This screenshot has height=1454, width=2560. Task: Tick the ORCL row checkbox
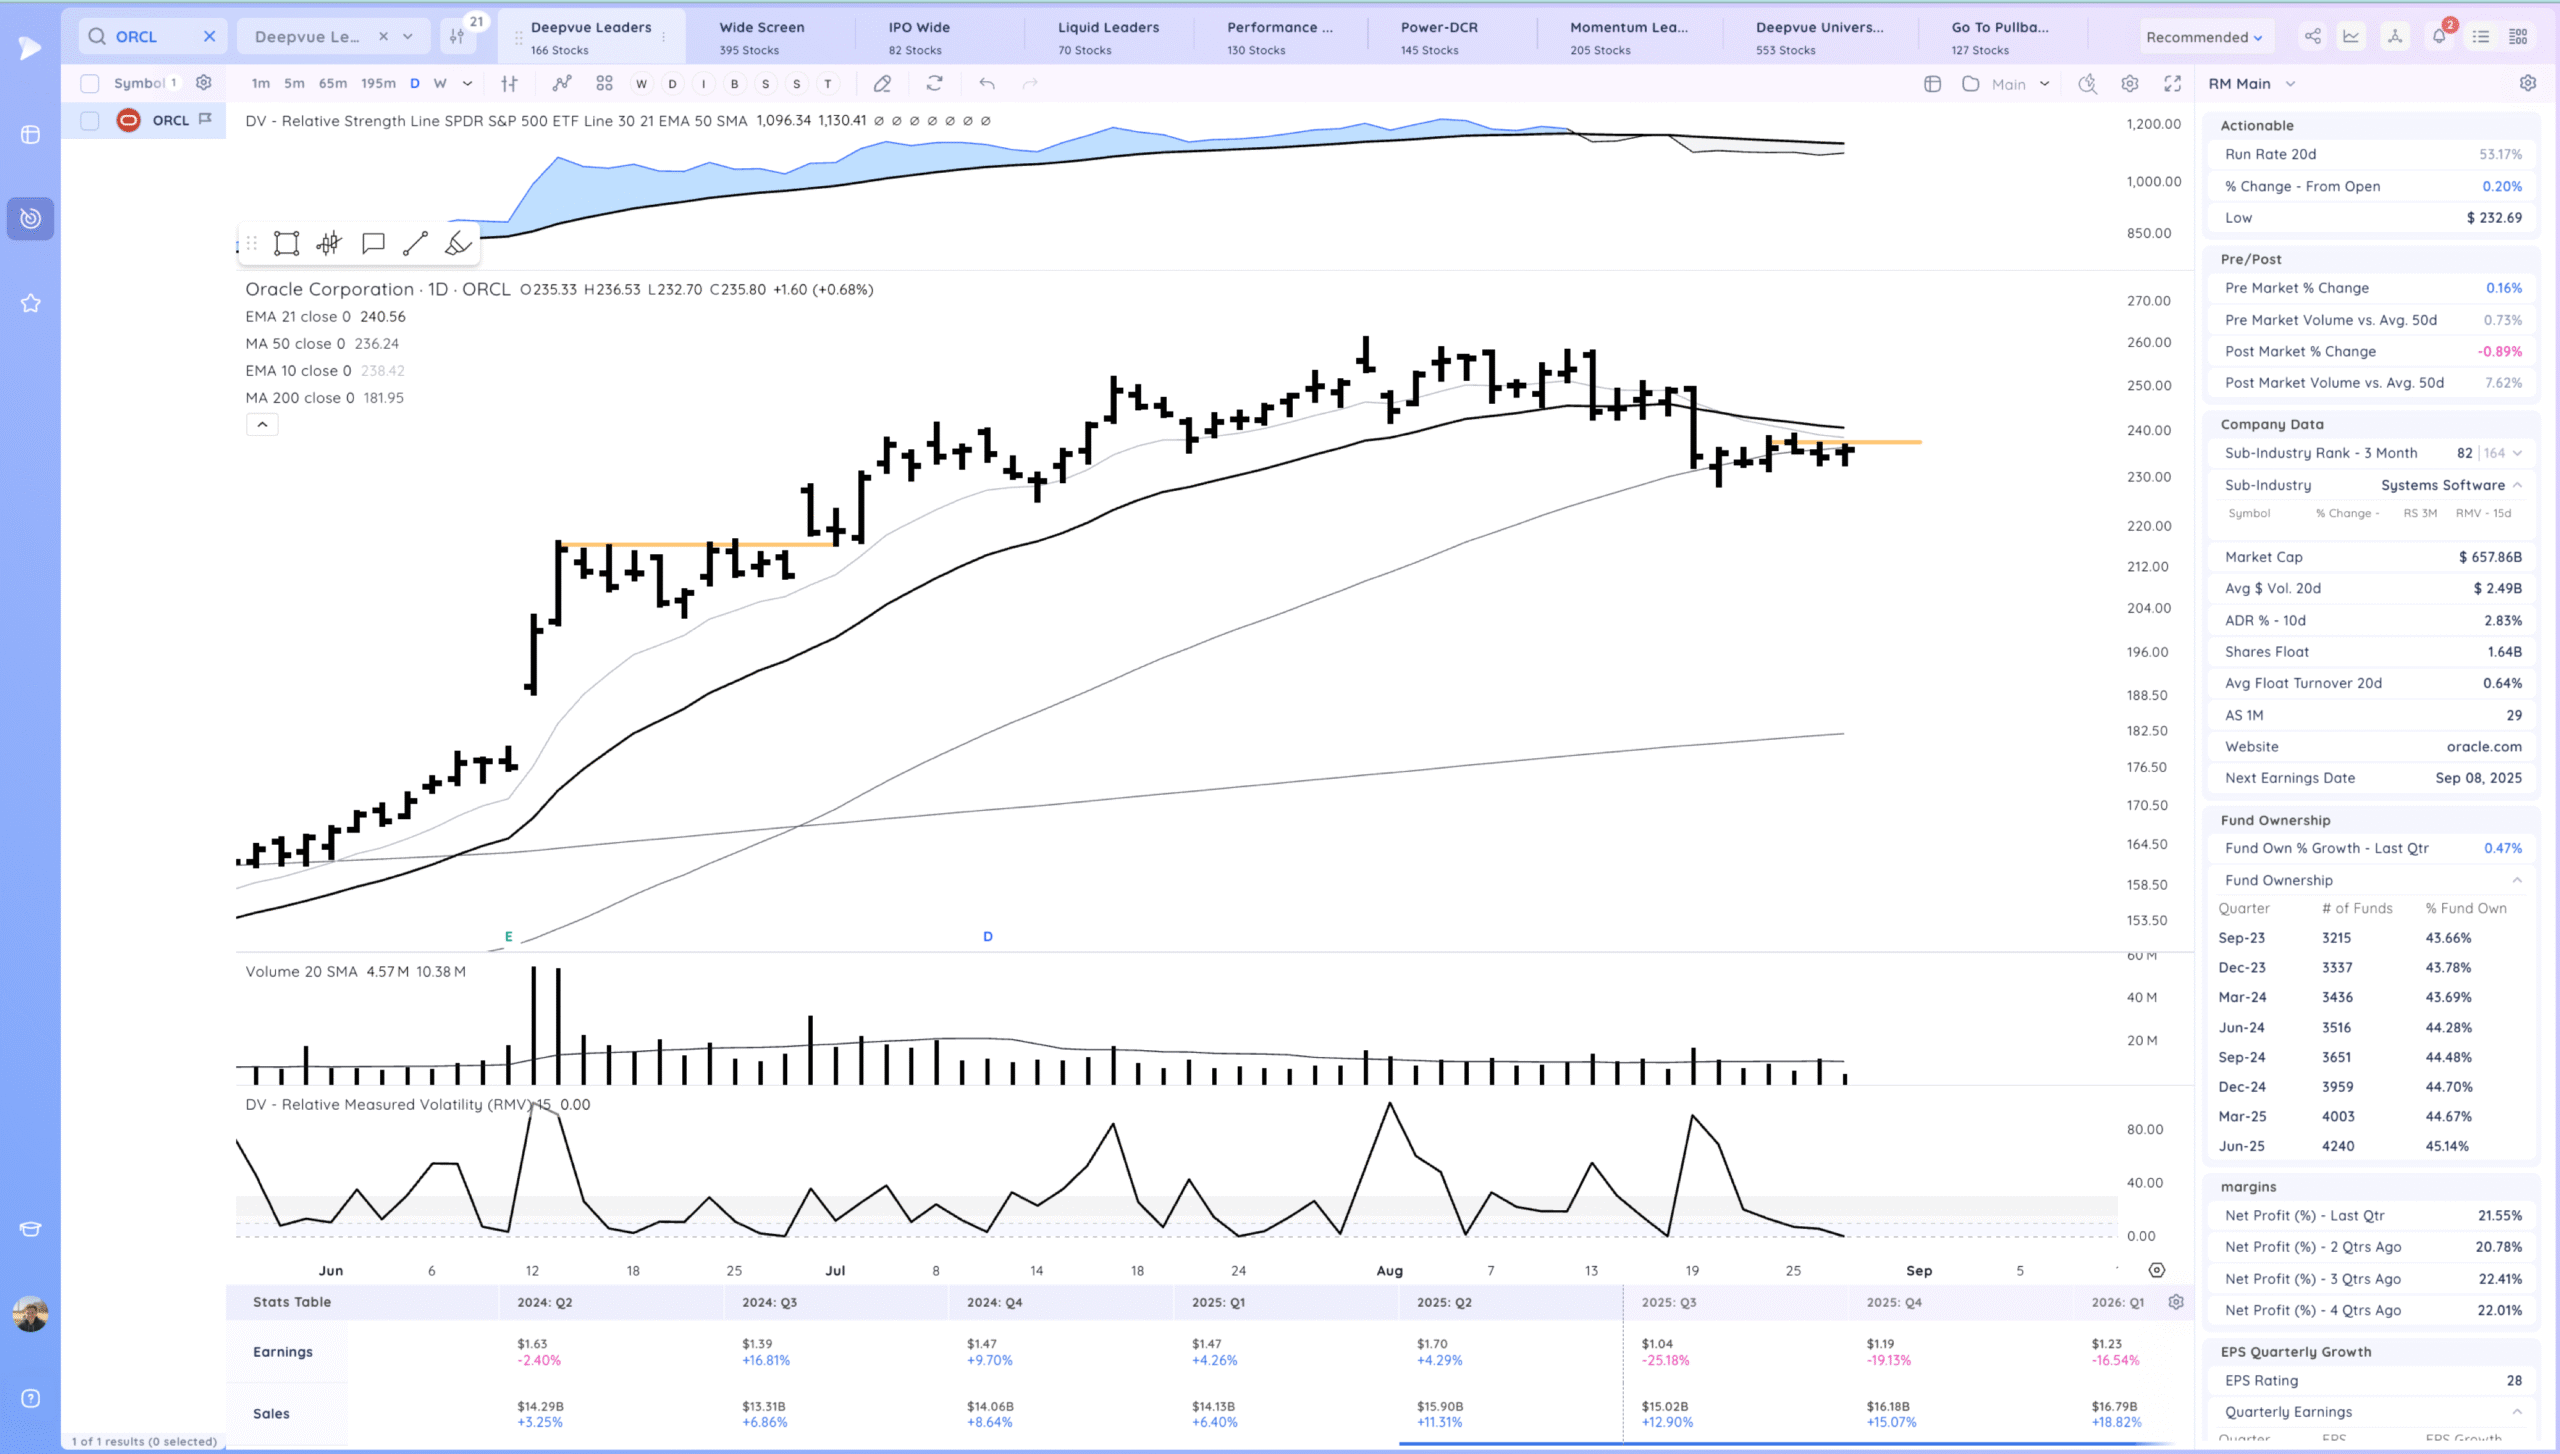(90, 121)
